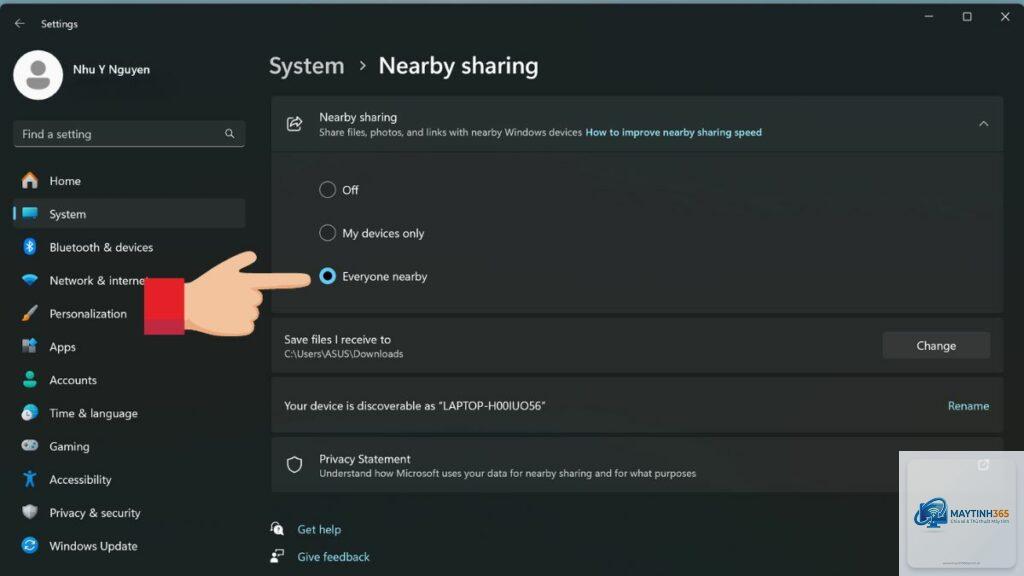Open Time & language settings
Viewport: 1024px width, 576px height.
(129, 413)
